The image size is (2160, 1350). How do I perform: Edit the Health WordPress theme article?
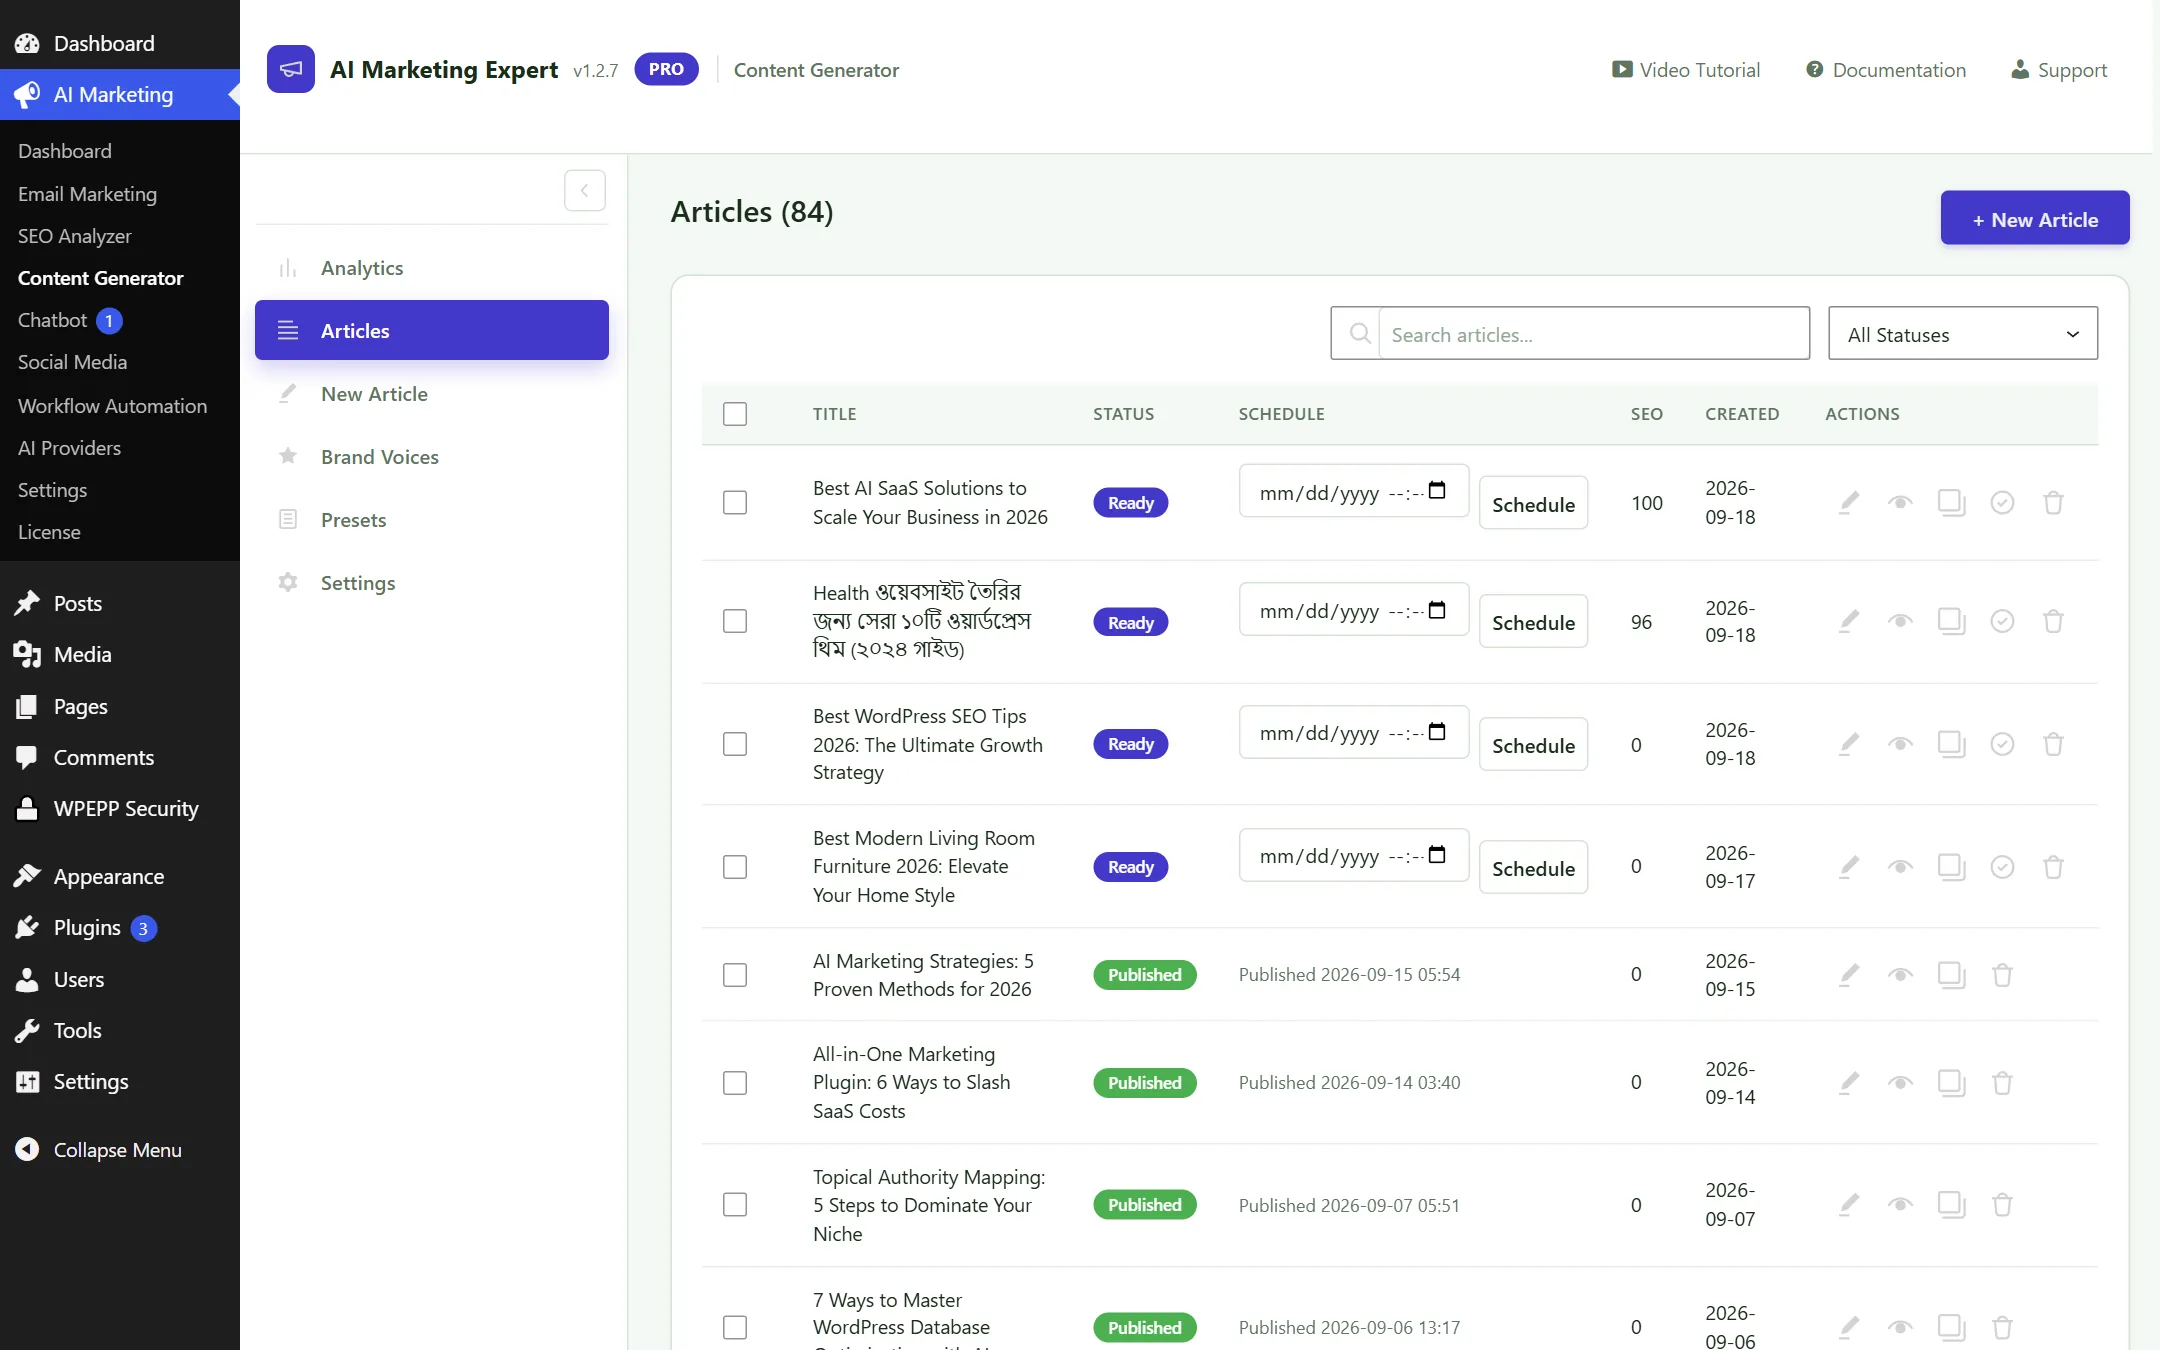[x=1849, y=621]
